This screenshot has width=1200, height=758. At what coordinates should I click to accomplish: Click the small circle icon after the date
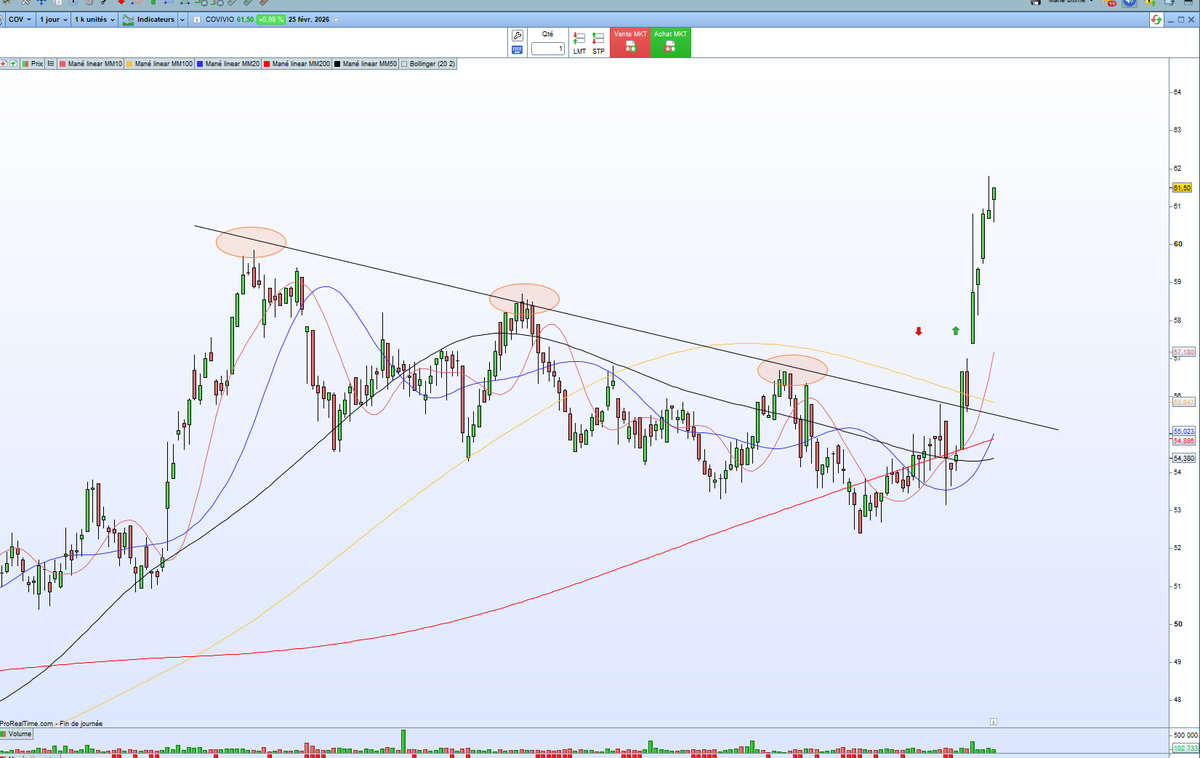click(336, 19)
